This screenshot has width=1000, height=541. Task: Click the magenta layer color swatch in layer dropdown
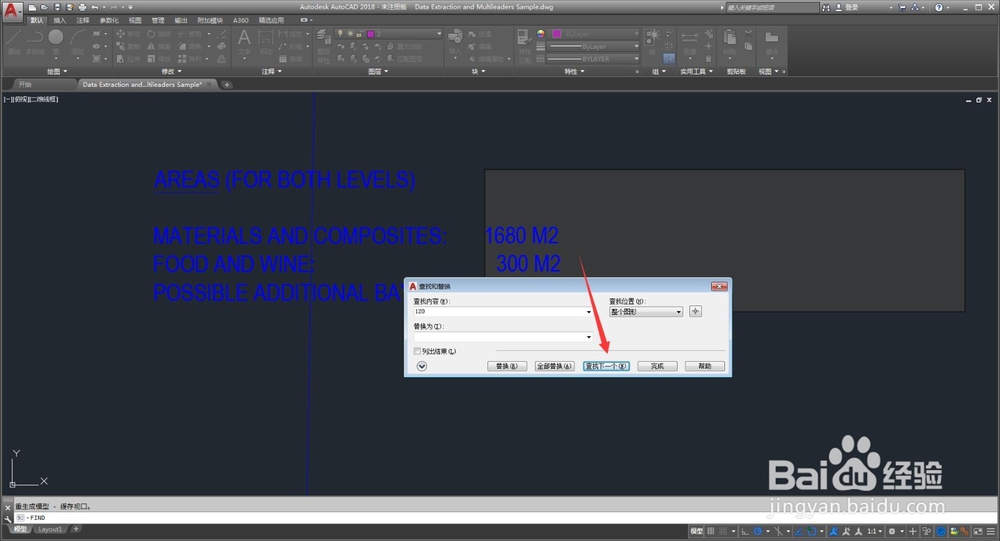pyautogui.click(x=370, y=34)
